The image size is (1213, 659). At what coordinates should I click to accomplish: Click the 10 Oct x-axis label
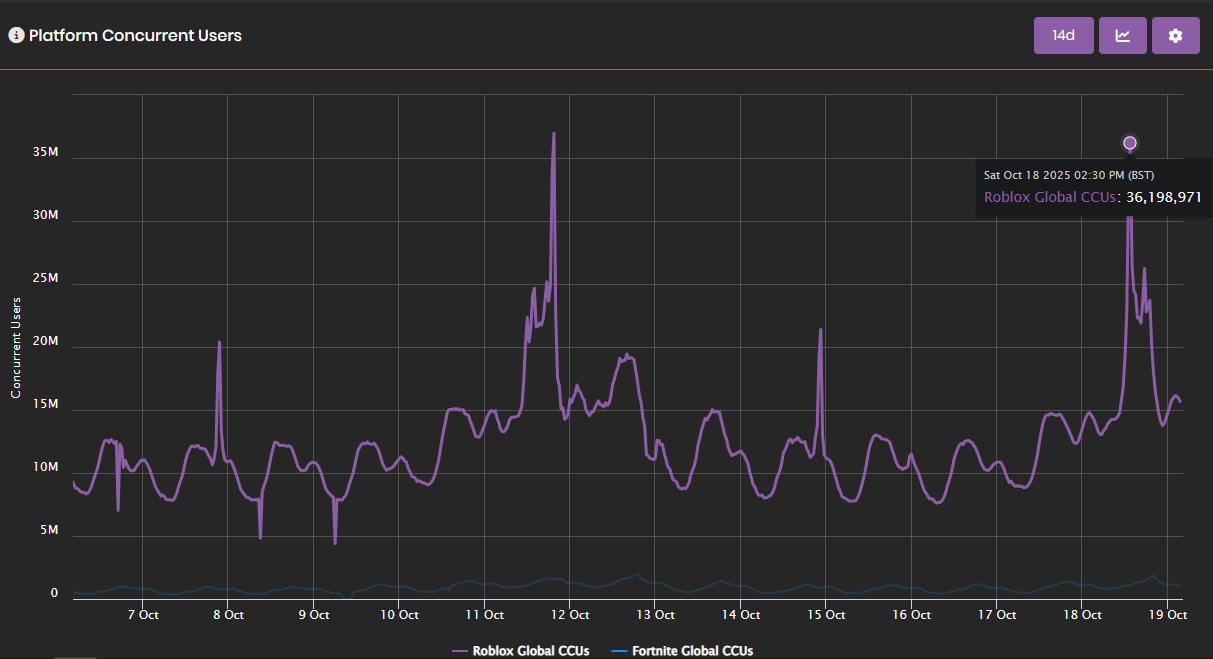398,615
